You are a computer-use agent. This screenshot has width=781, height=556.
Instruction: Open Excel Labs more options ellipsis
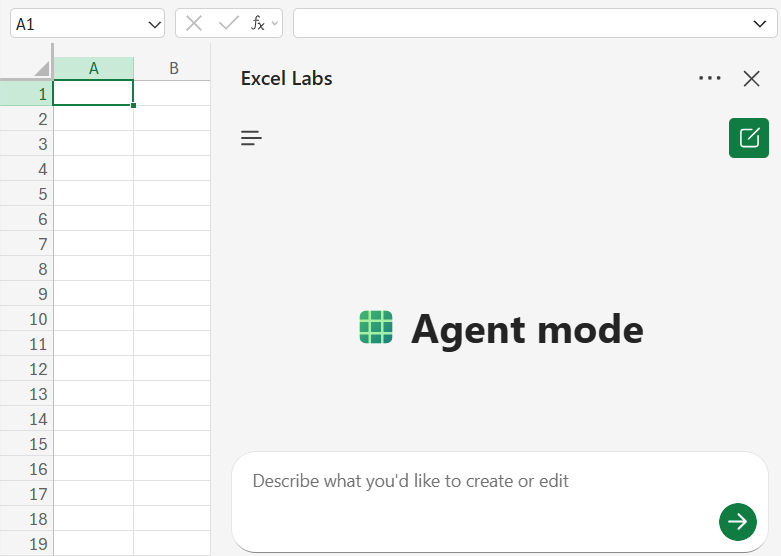point(709,78)
